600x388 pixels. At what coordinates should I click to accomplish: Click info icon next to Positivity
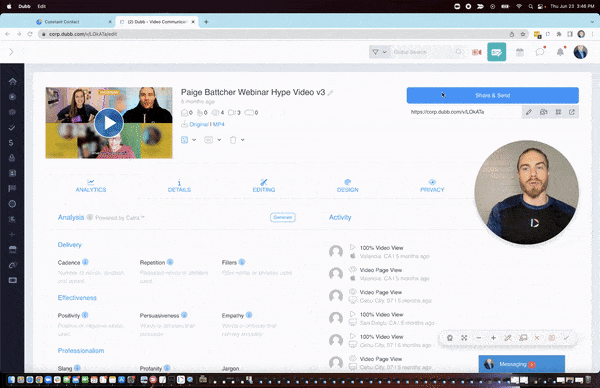coord(85,315)
